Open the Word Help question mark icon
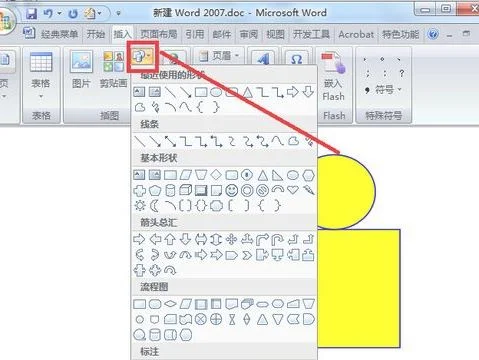This screenshot has height=360, width=479. [x=433, y=34]
